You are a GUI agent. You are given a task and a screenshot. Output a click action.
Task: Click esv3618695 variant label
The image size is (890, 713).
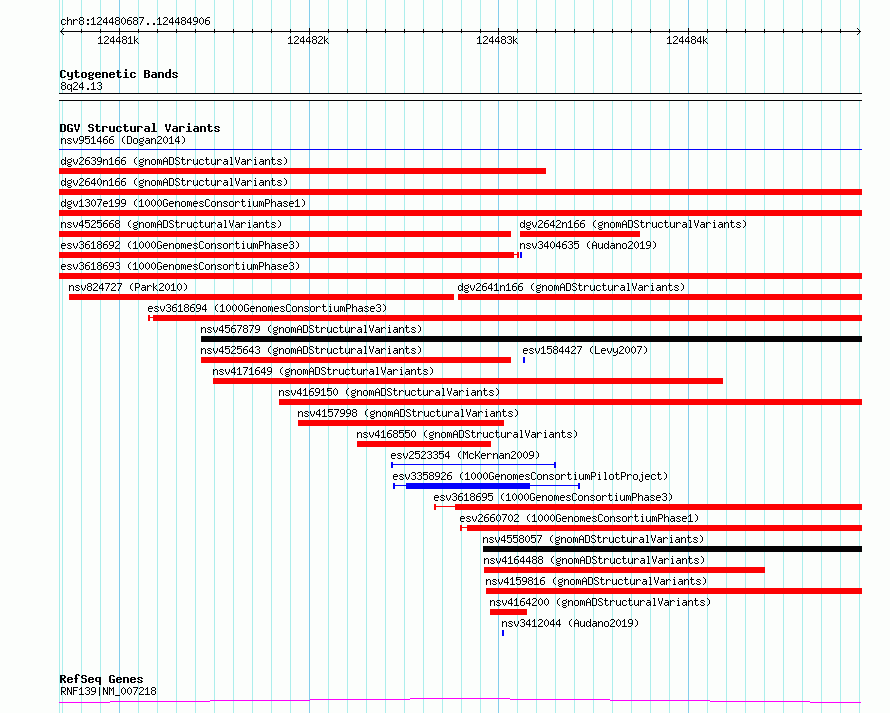click(x=553, y=497)
